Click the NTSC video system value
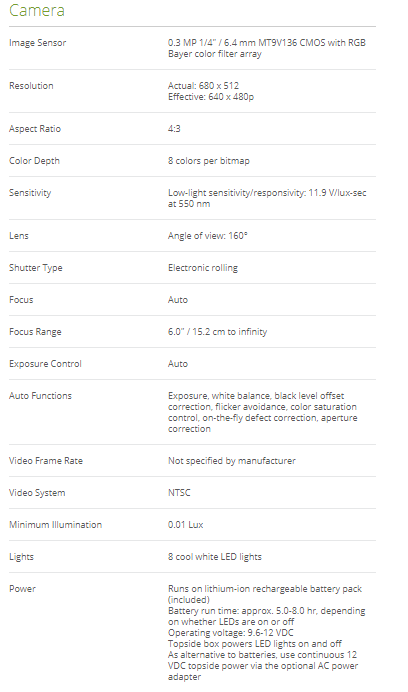Viewport: 408px width, 692px height. click(179, 493)
